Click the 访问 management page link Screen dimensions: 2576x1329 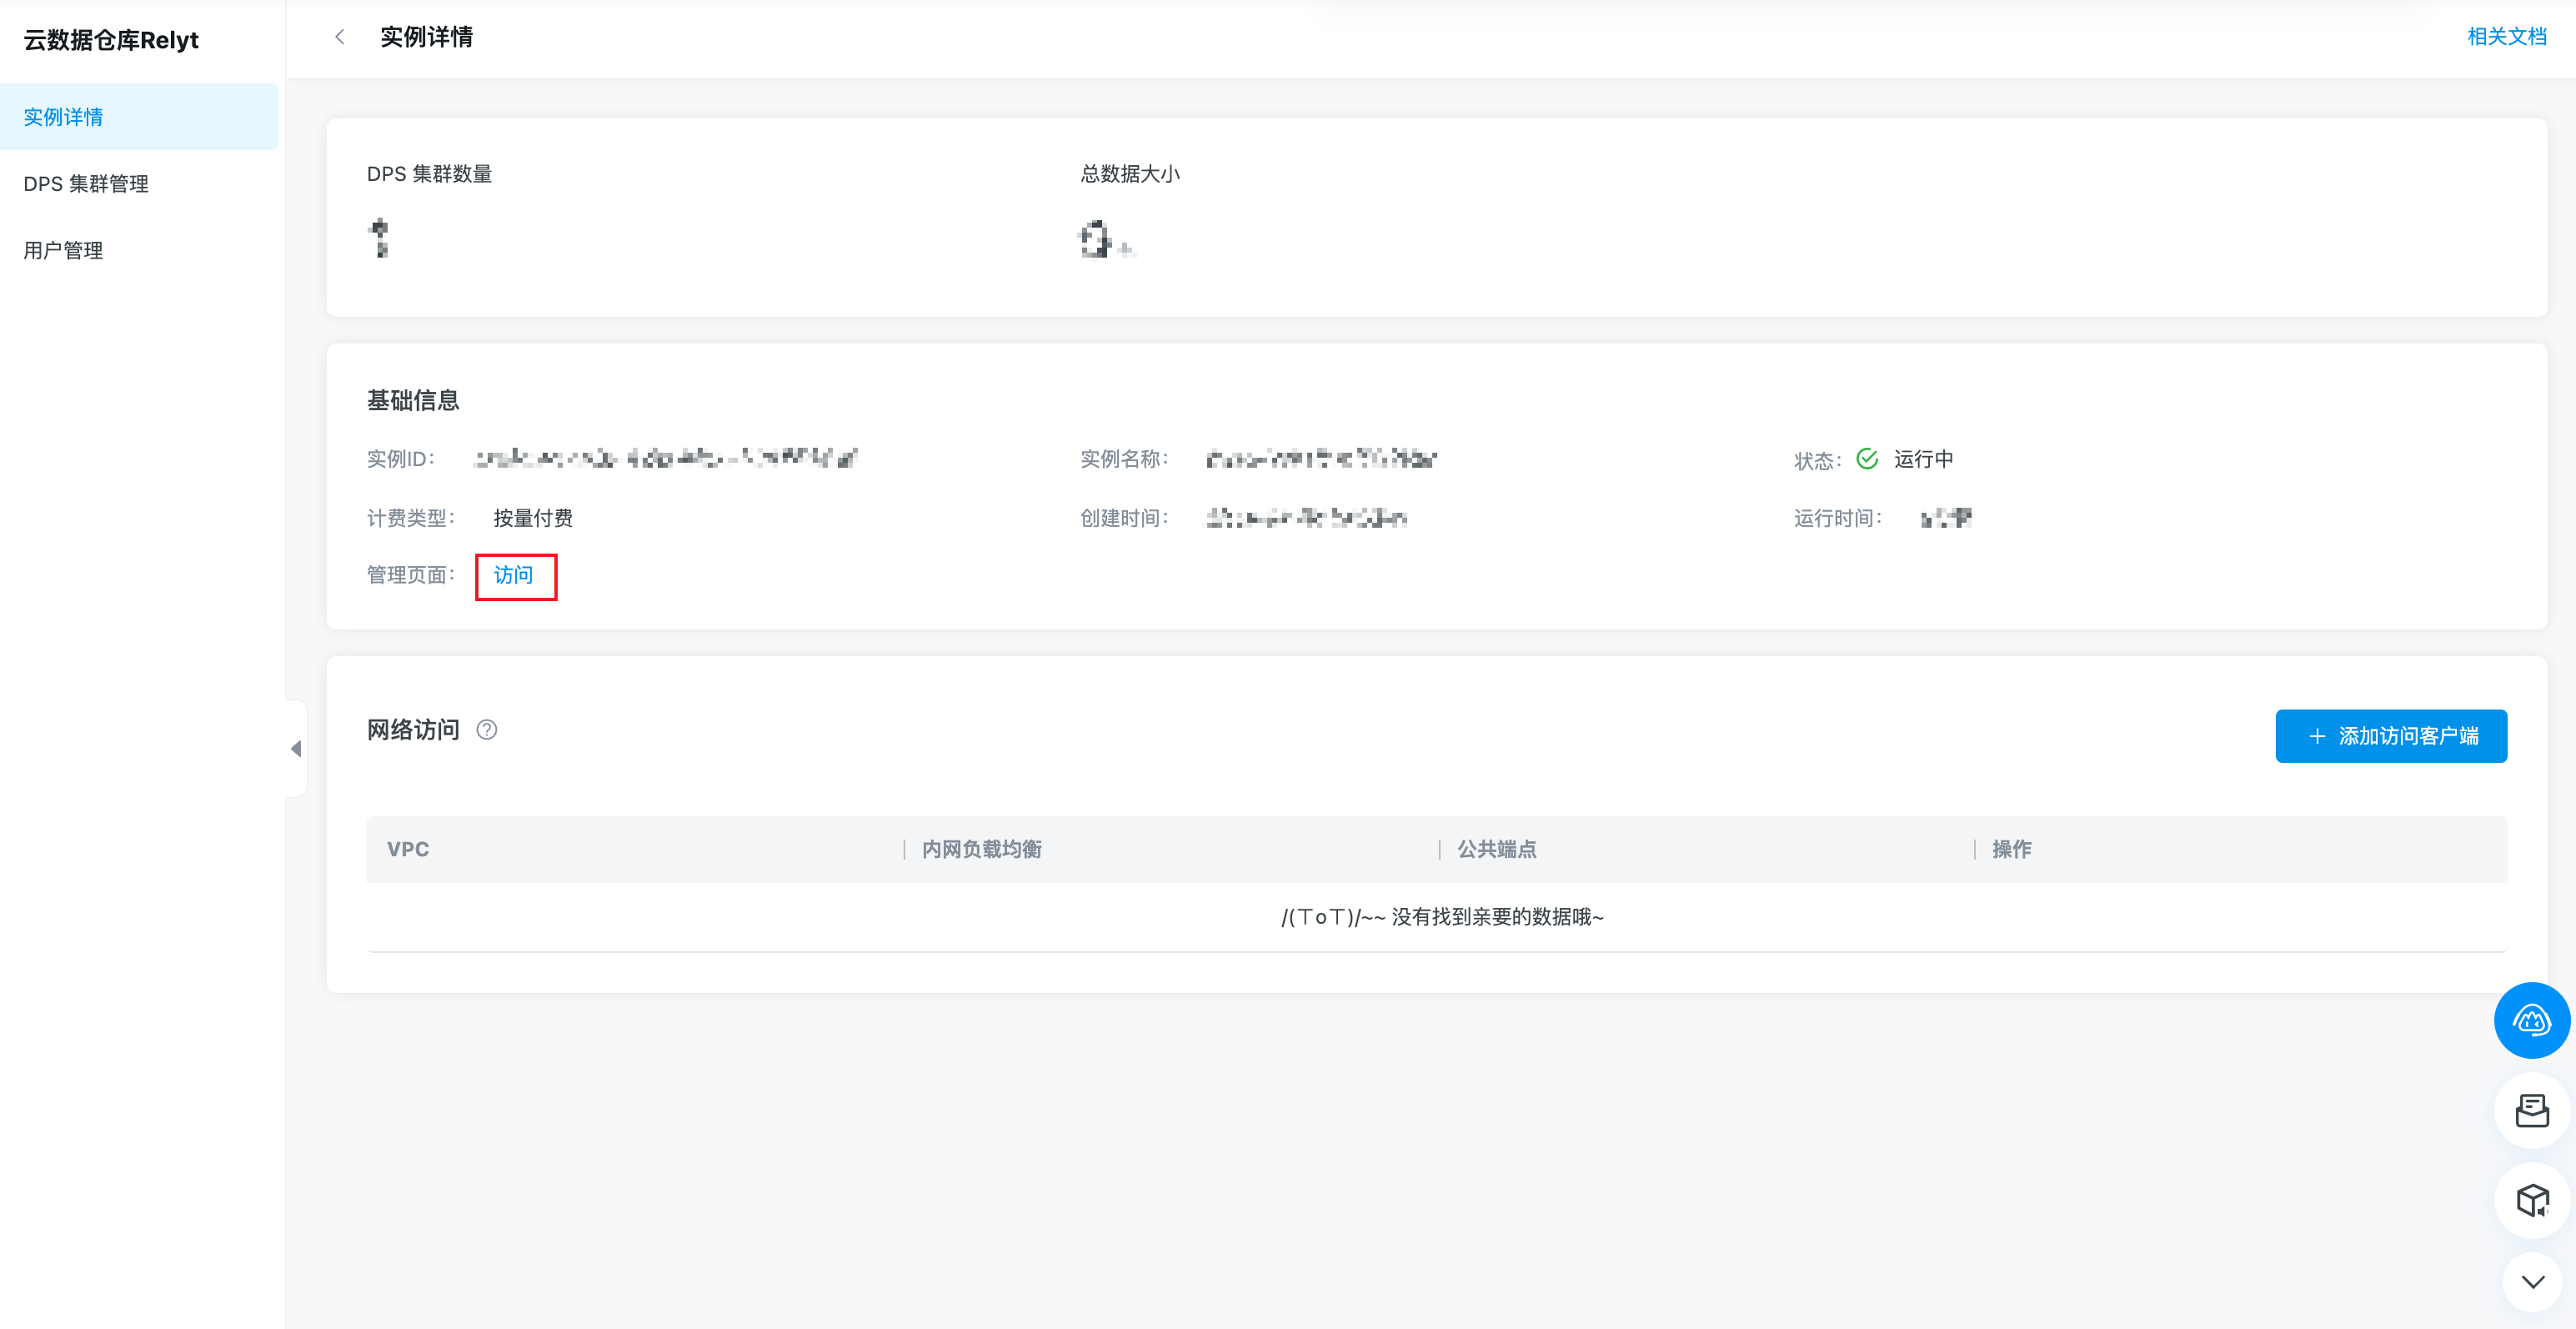tap(514, 576)
